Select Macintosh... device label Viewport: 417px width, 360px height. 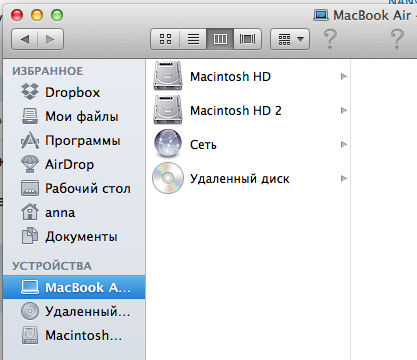click(x=83, y=336)
